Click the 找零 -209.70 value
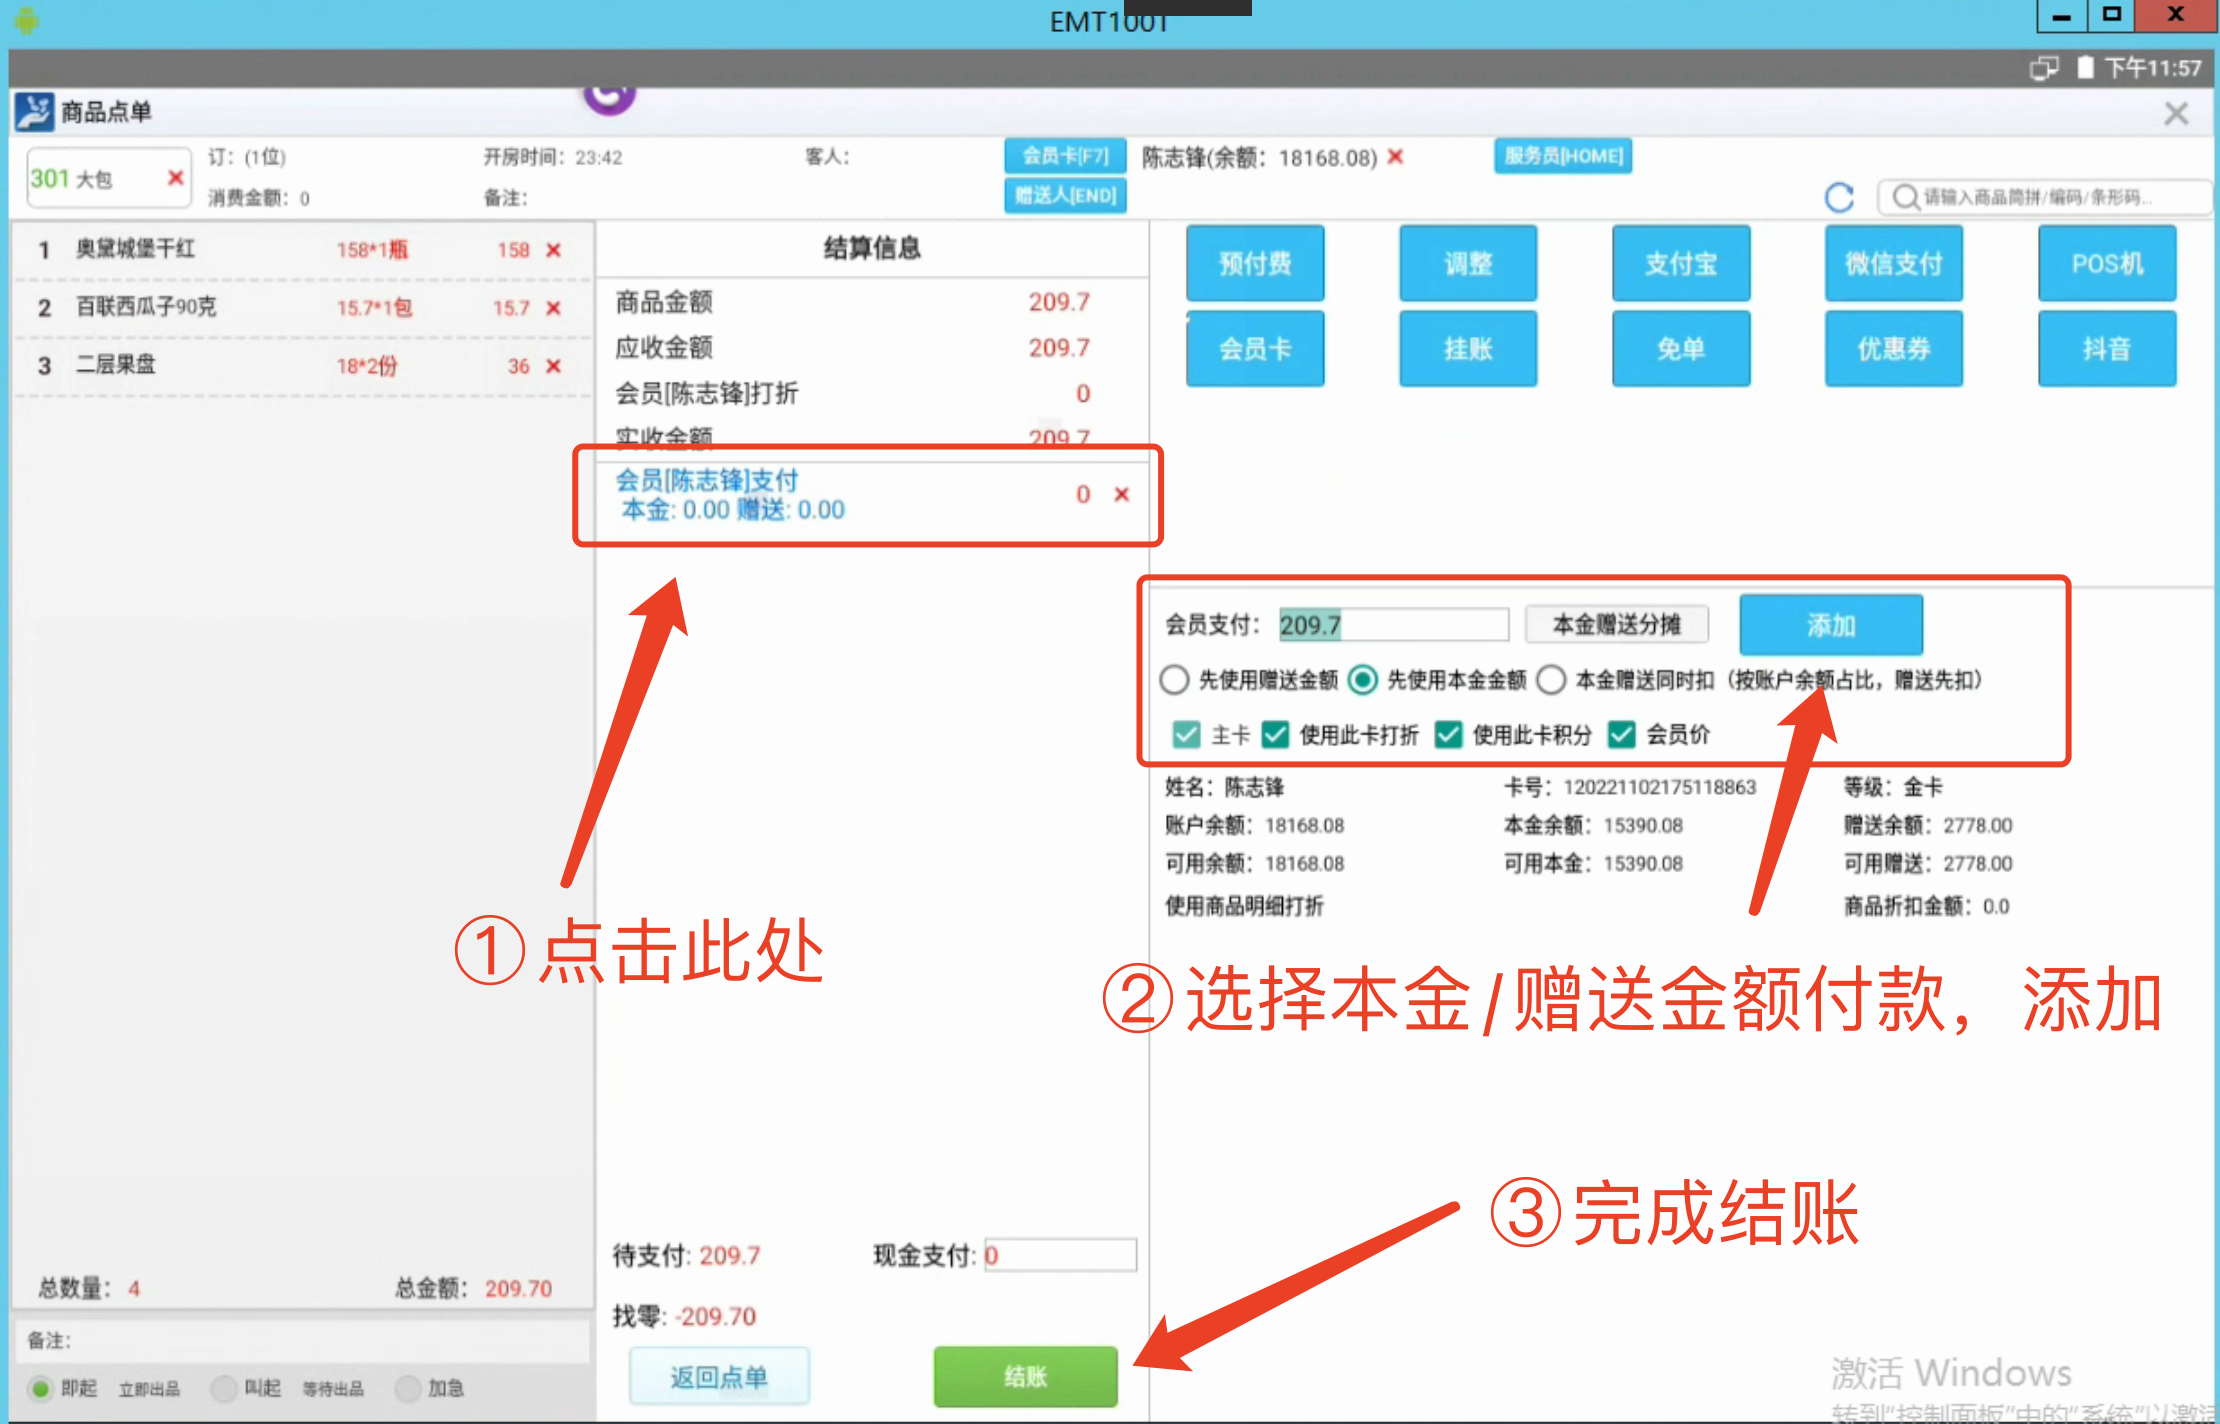This screenshot has width=2220, height=1424. [x=715, y=1316]
